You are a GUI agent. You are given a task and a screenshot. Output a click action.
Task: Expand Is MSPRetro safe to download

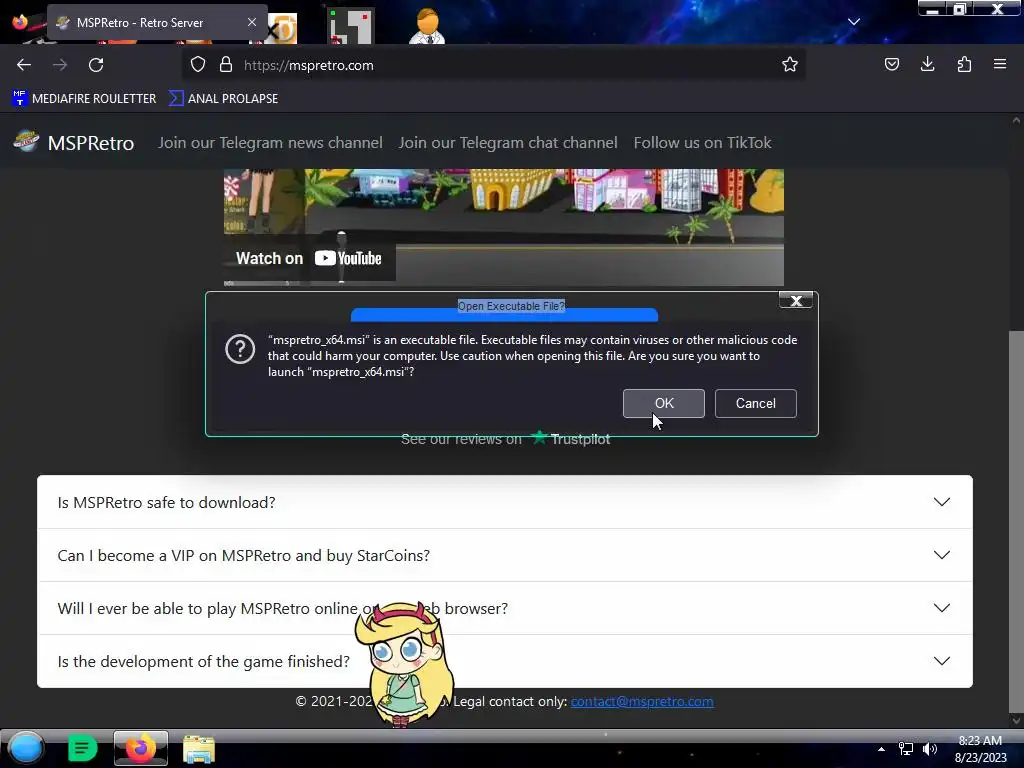pyautogui.click(x=505, y=502)
